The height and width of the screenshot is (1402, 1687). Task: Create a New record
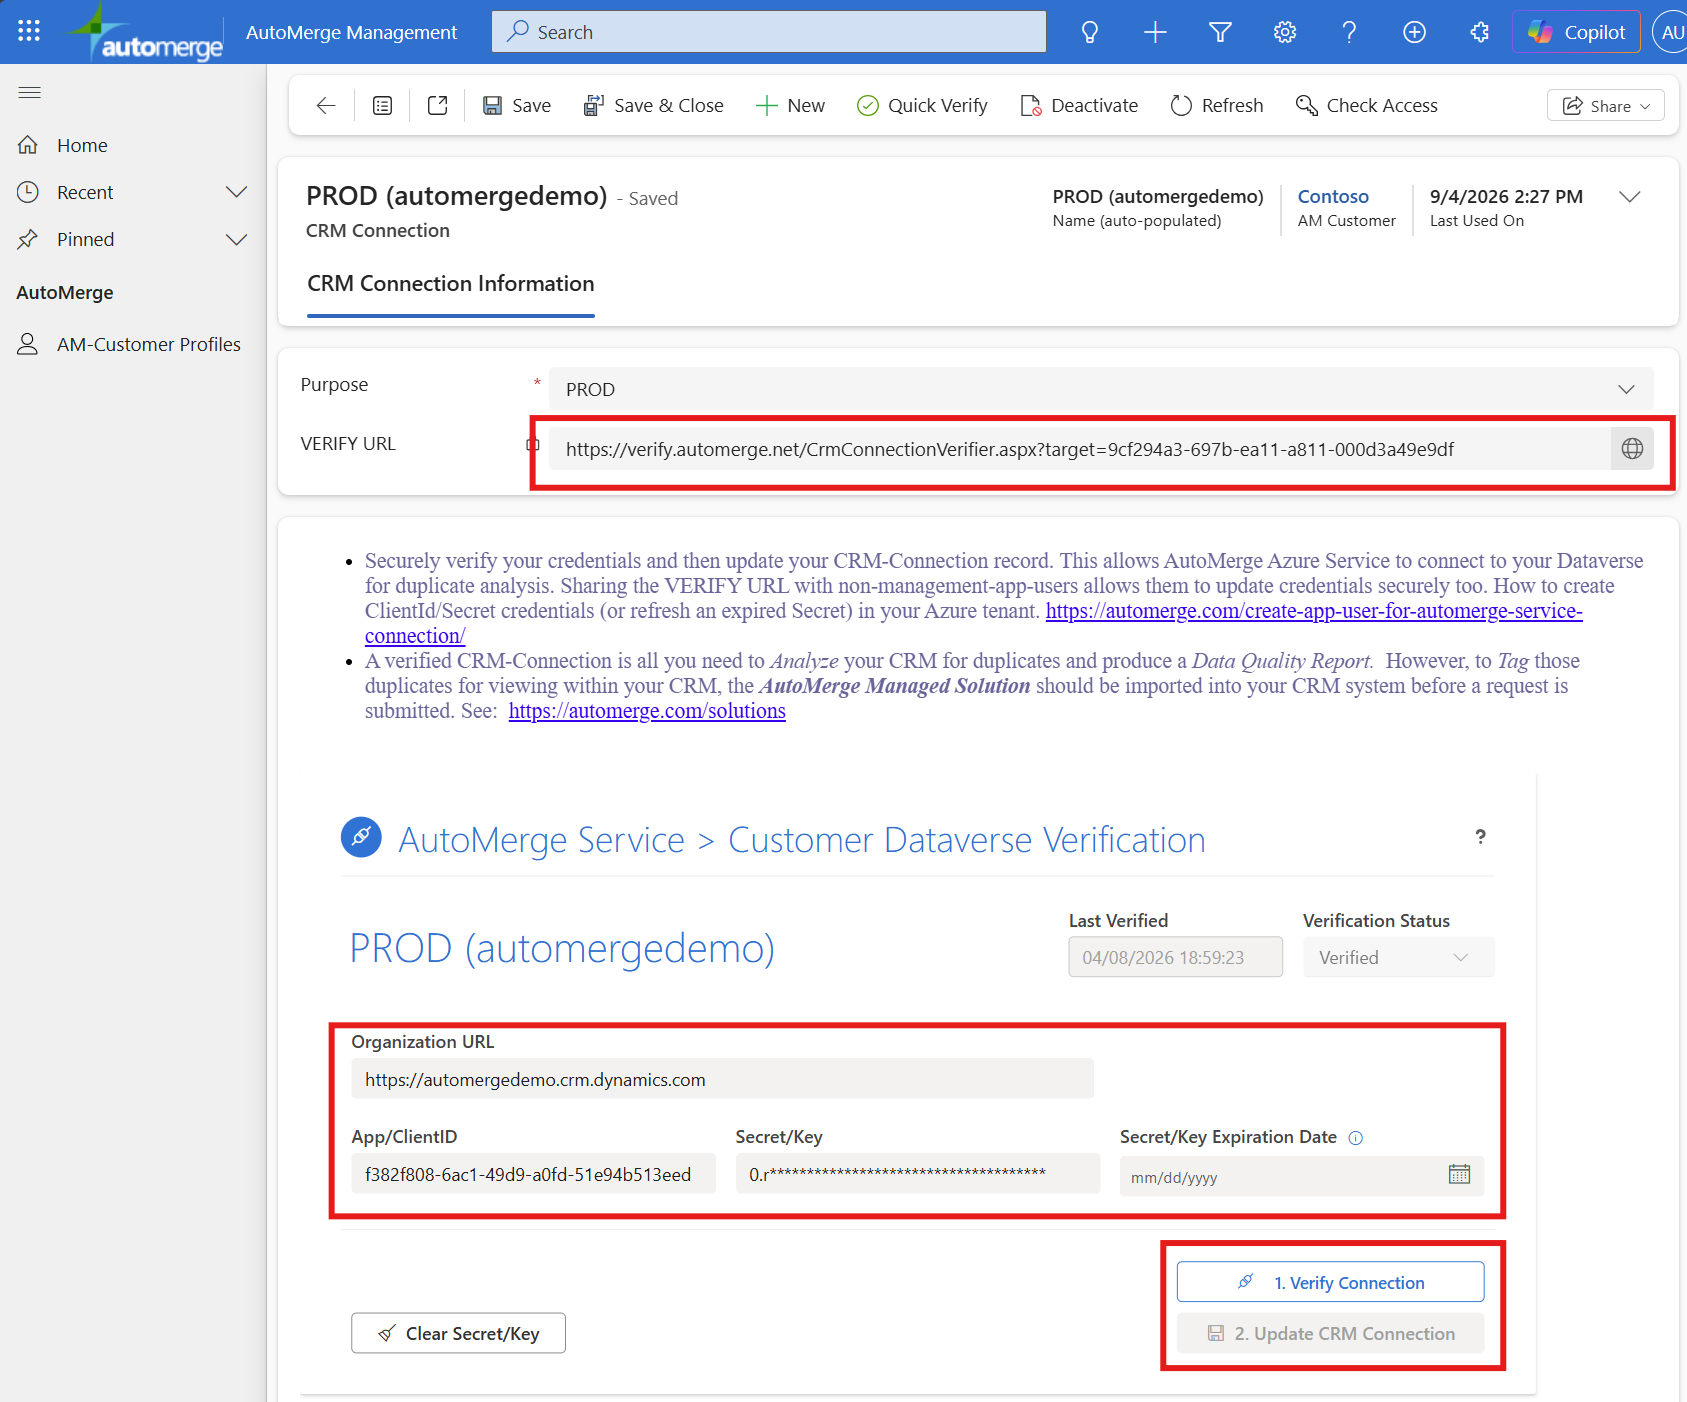(790, 106)
